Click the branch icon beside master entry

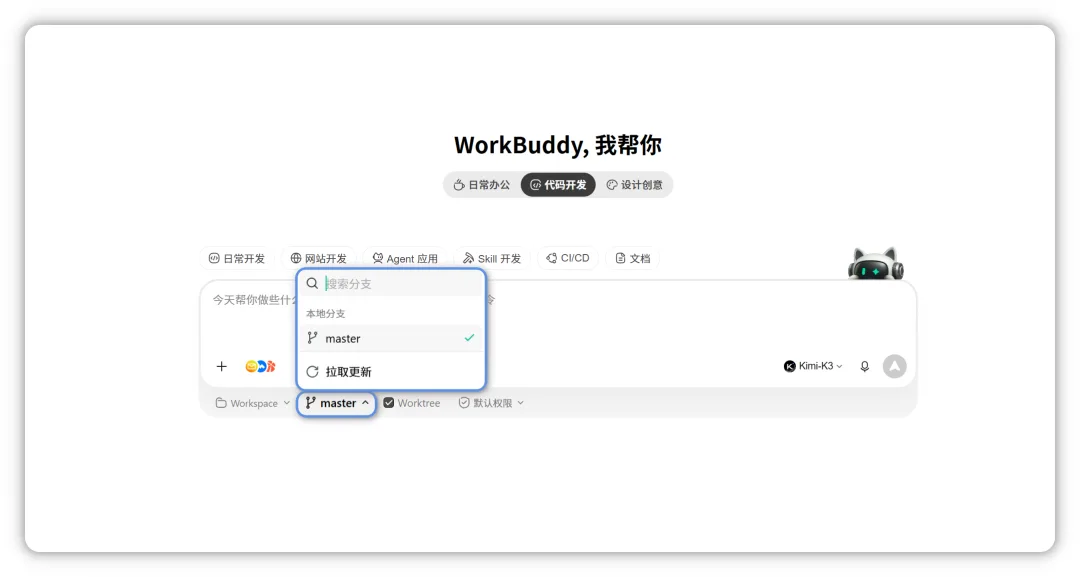tap(312, 338)
